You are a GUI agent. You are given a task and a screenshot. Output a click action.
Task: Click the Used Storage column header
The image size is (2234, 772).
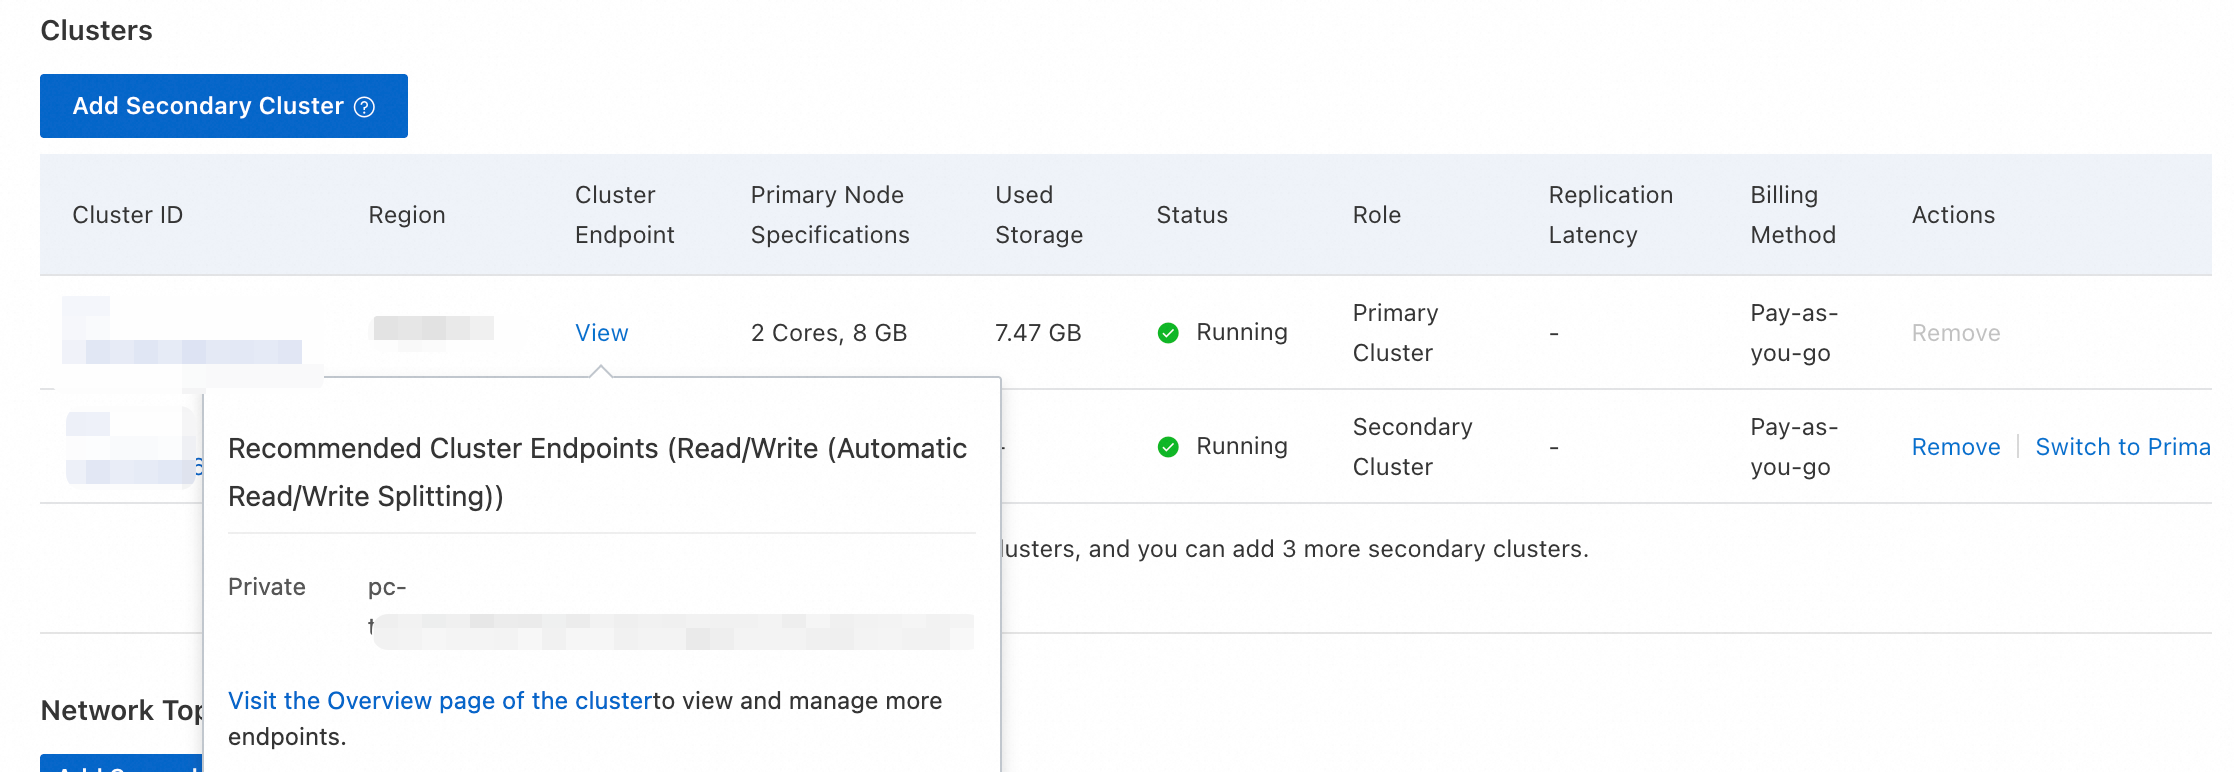click(1038, 215)
